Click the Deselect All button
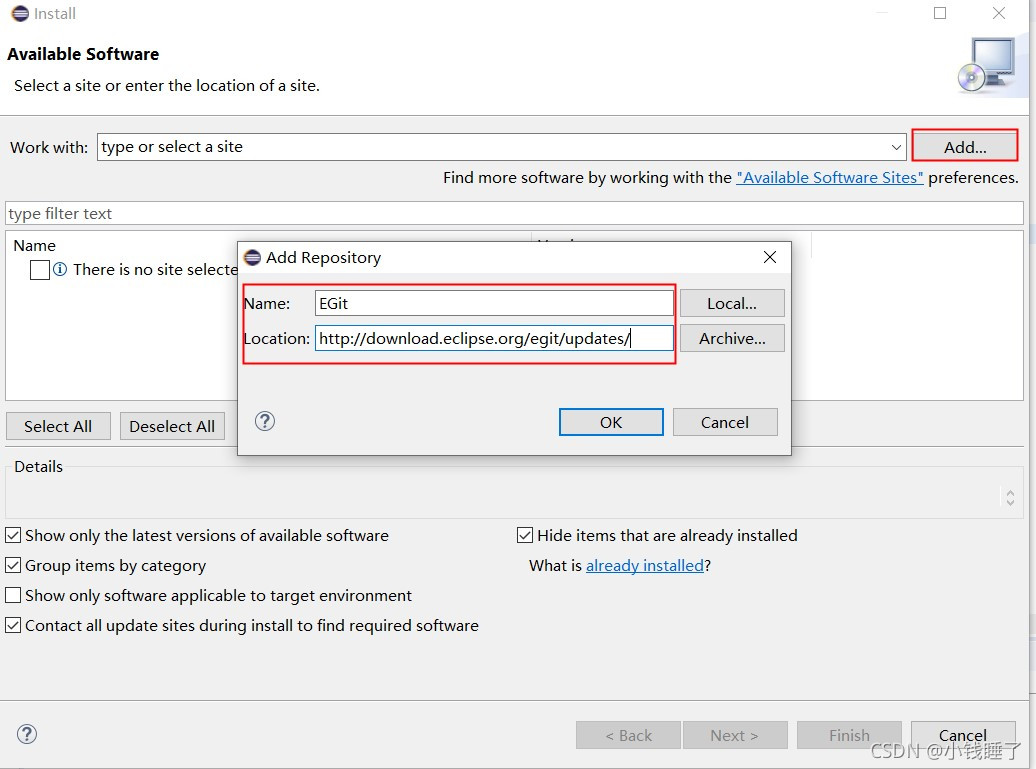Image resolution: width=1036 pixels, height=769 pixels. pyautogui.click(x=172, y=426)
